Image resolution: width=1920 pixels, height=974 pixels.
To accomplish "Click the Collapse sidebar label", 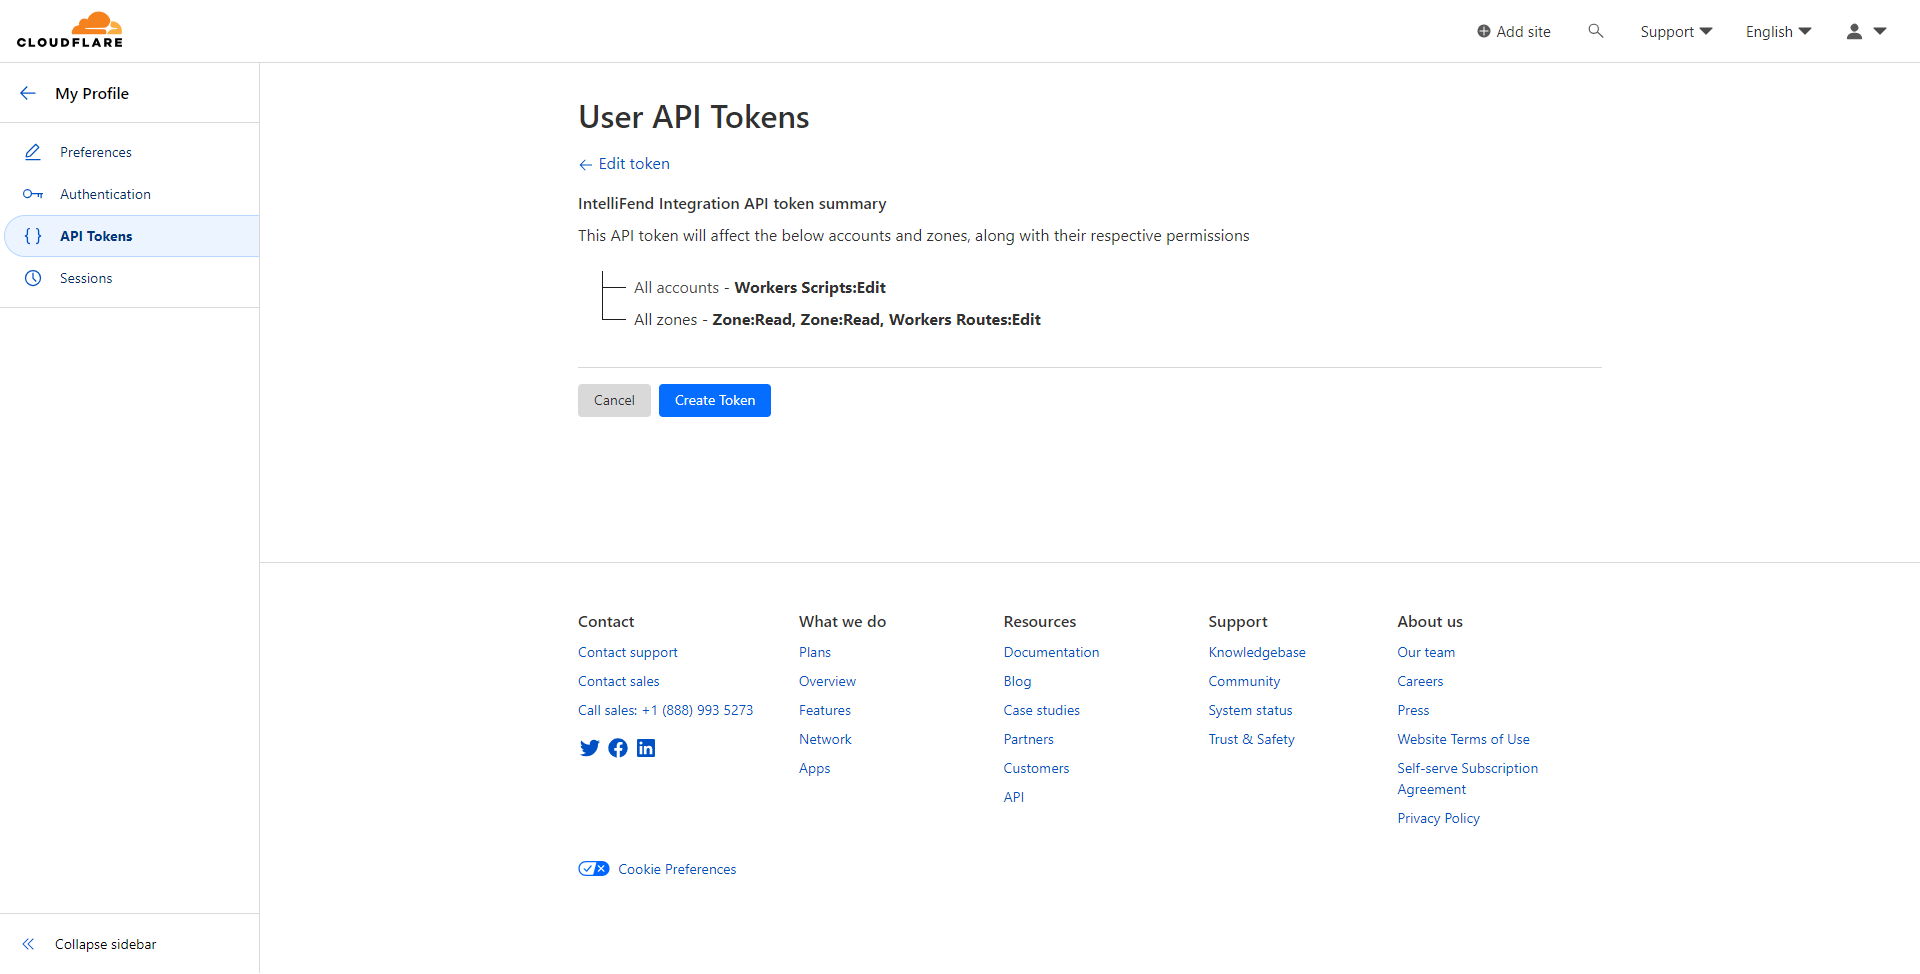I will [x=106, y=944].
